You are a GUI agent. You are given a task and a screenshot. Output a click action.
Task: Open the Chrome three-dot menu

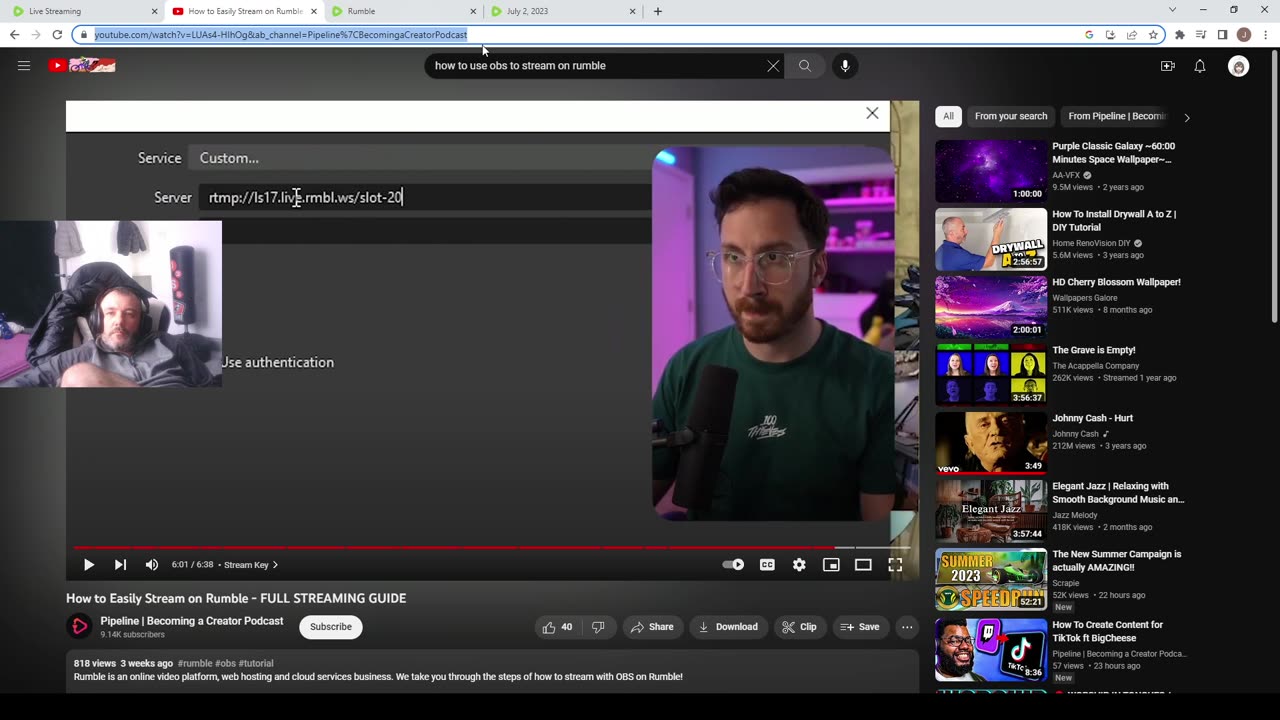click(x=1265, y=35)
